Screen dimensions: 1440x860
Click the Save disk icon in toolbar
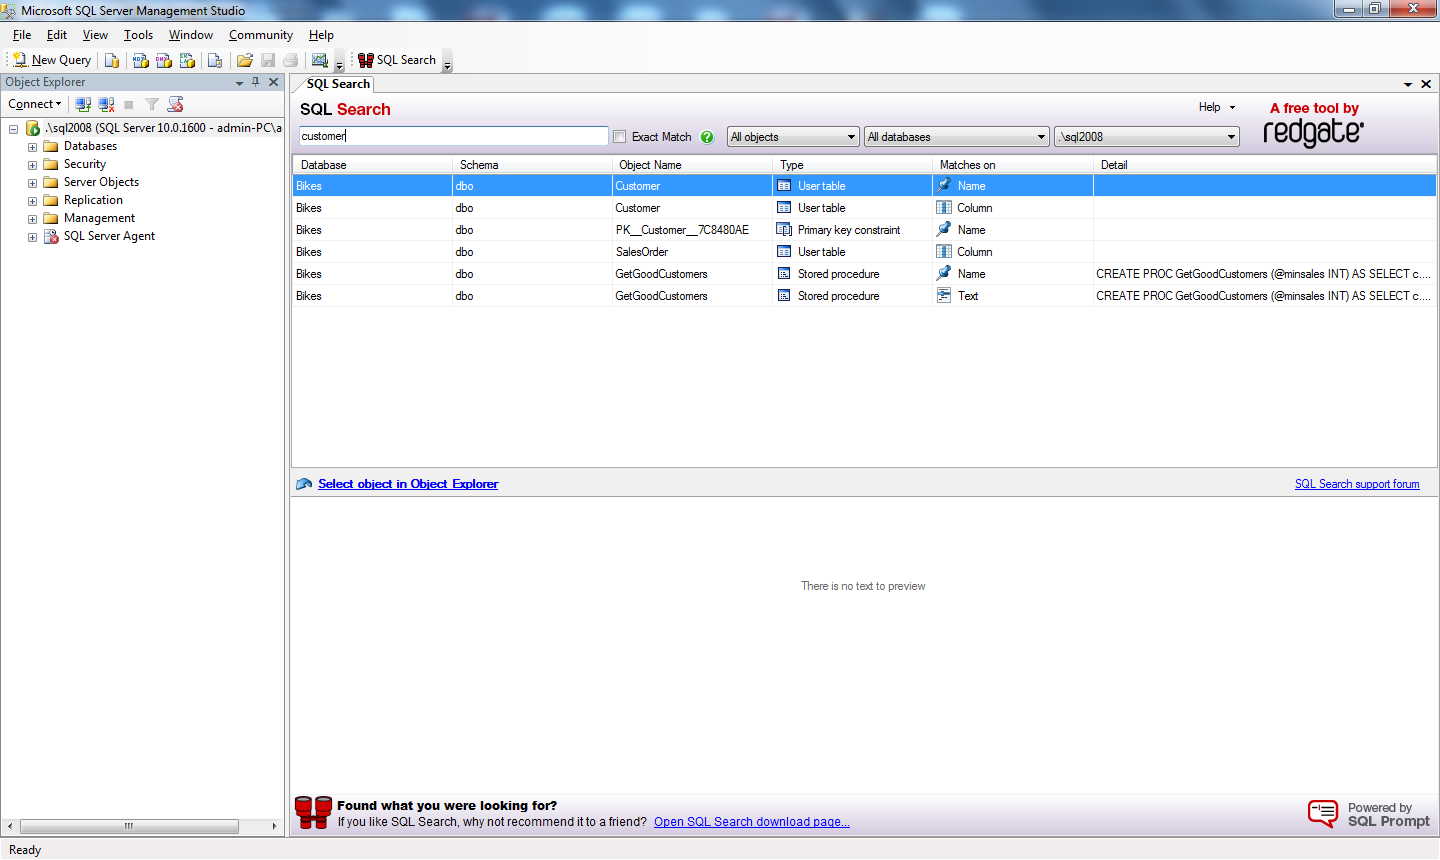268,60
